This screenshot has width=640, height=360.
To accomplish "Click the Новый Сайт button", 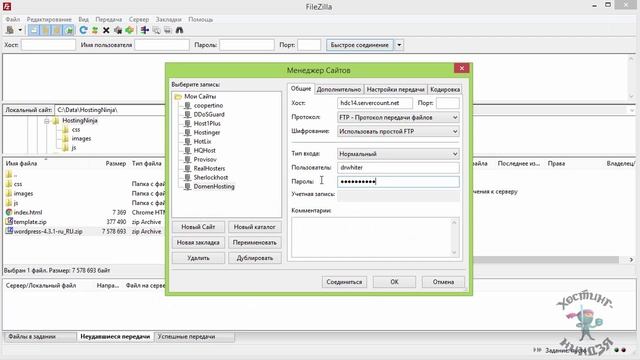I will (x=198, y=227).
